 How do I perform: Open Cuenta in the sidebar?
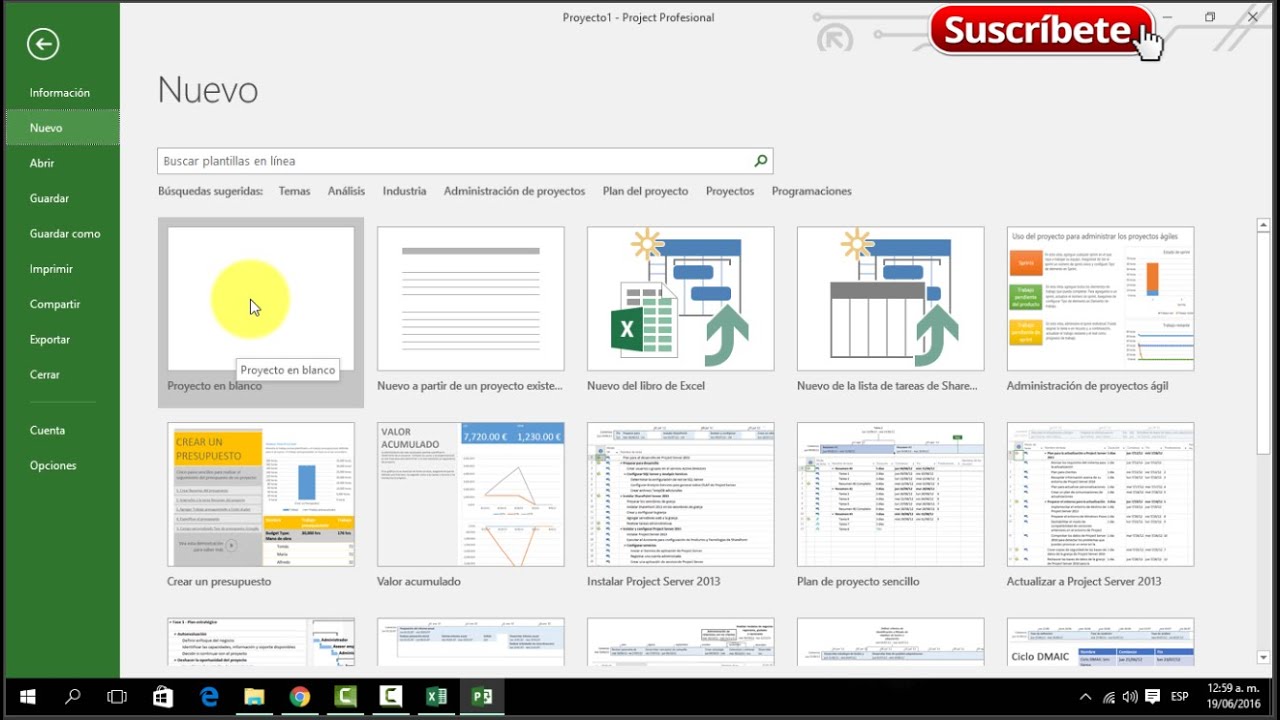60,430
